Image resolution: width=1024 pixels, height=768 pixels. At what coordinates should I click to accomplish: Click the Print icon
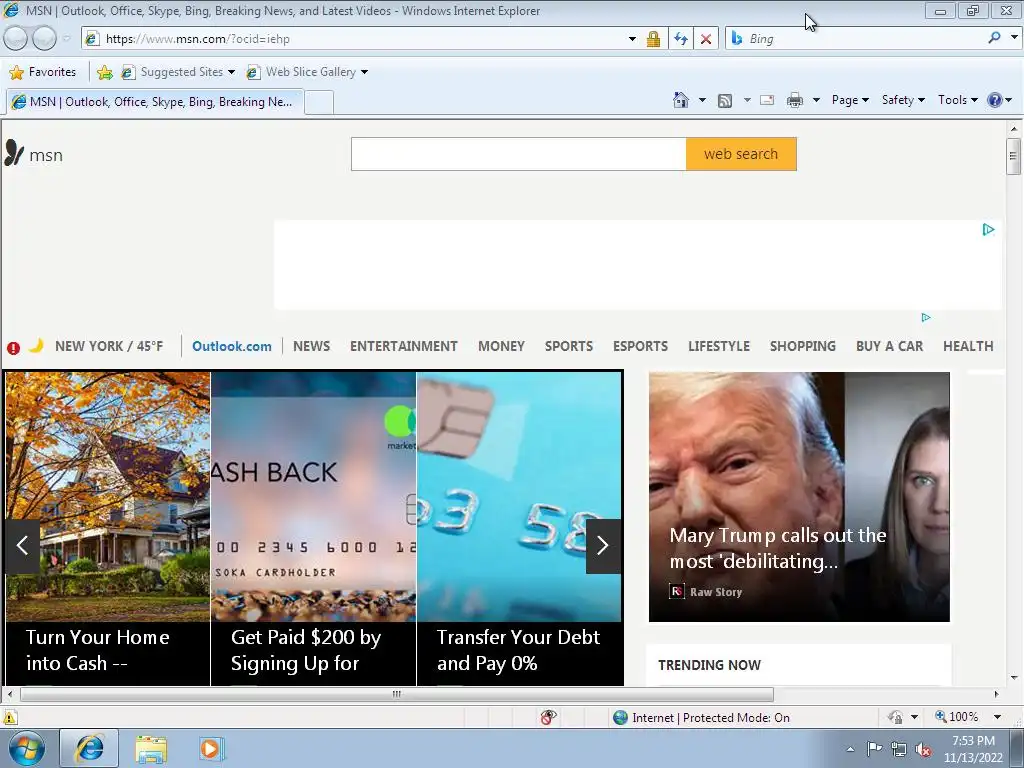(x=795, y=100)
